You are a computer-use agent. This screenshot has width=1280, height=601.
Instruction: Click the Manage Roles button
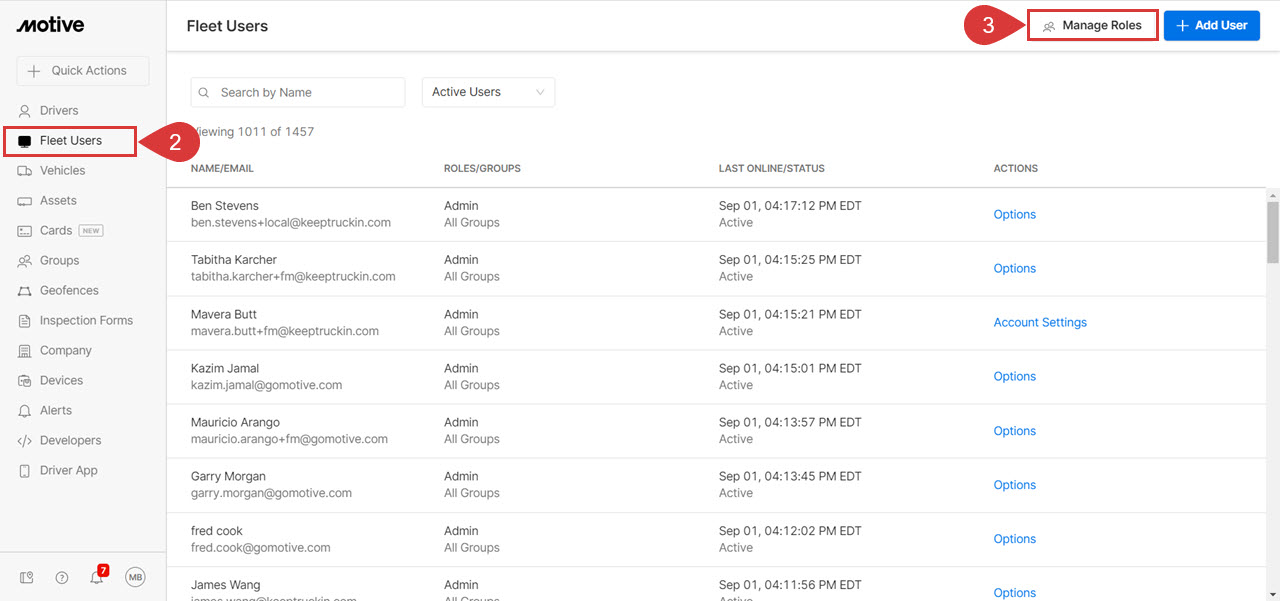pyautogui.click(x=1093, y=25)
